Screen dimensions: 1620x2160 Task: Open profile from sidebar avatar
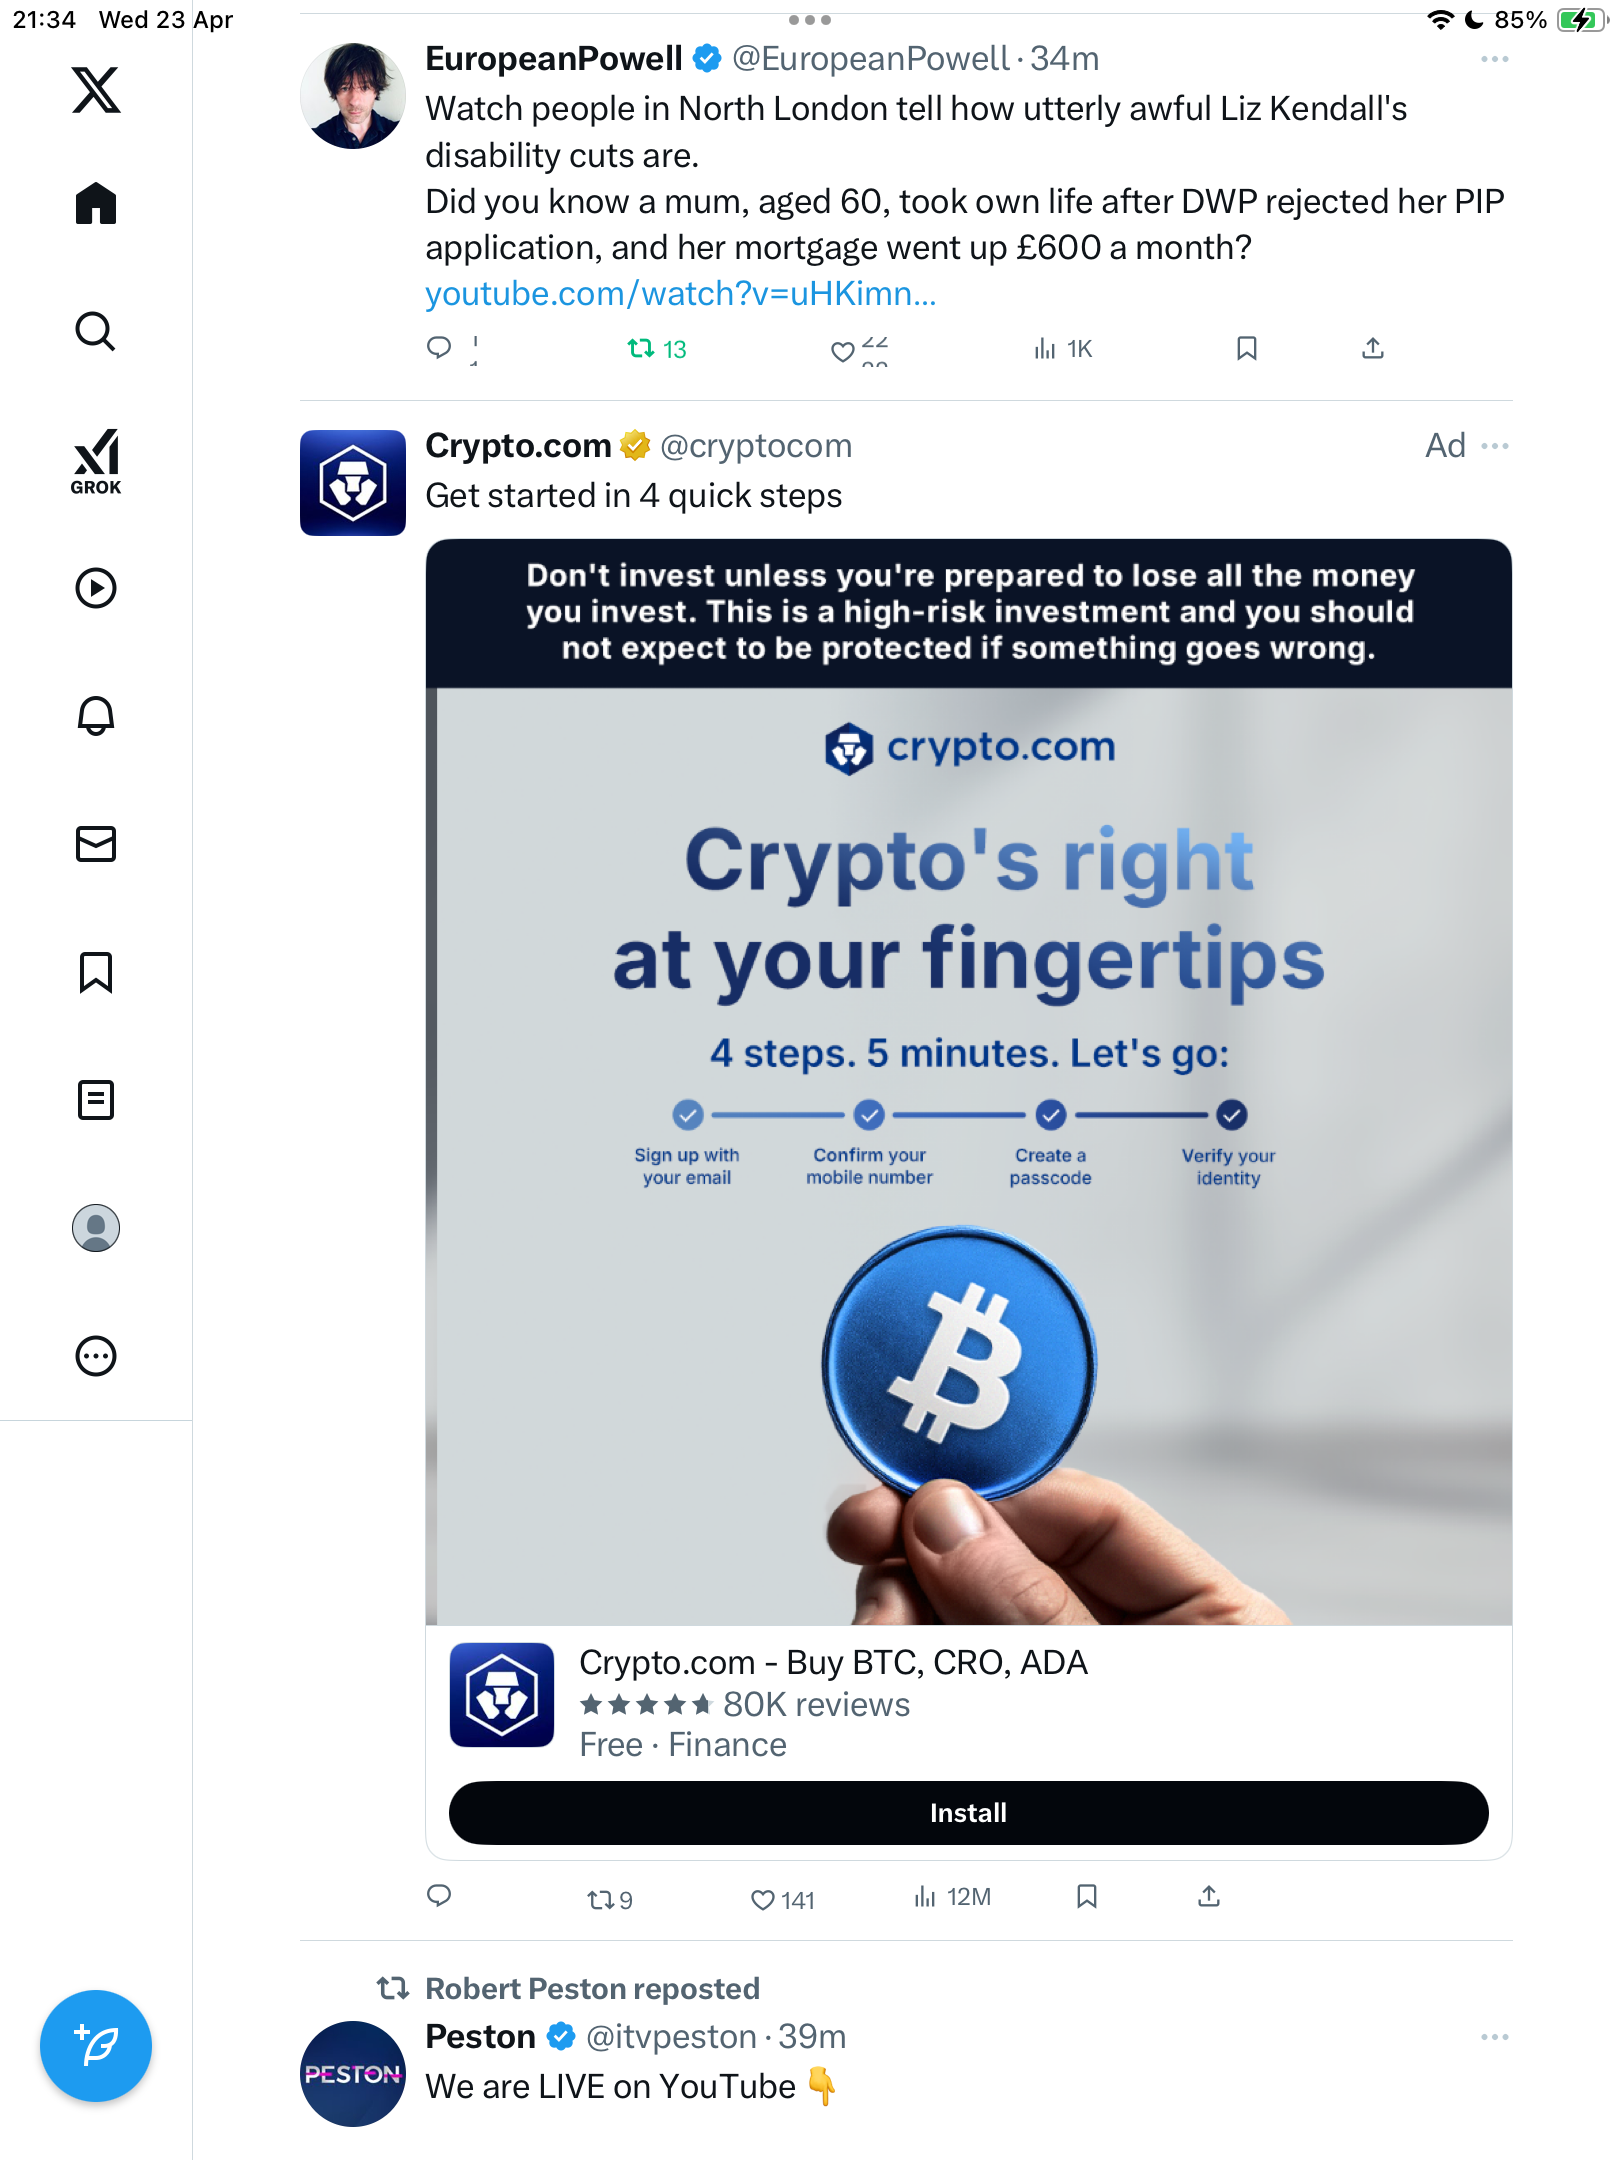(x=96, y=1228)
